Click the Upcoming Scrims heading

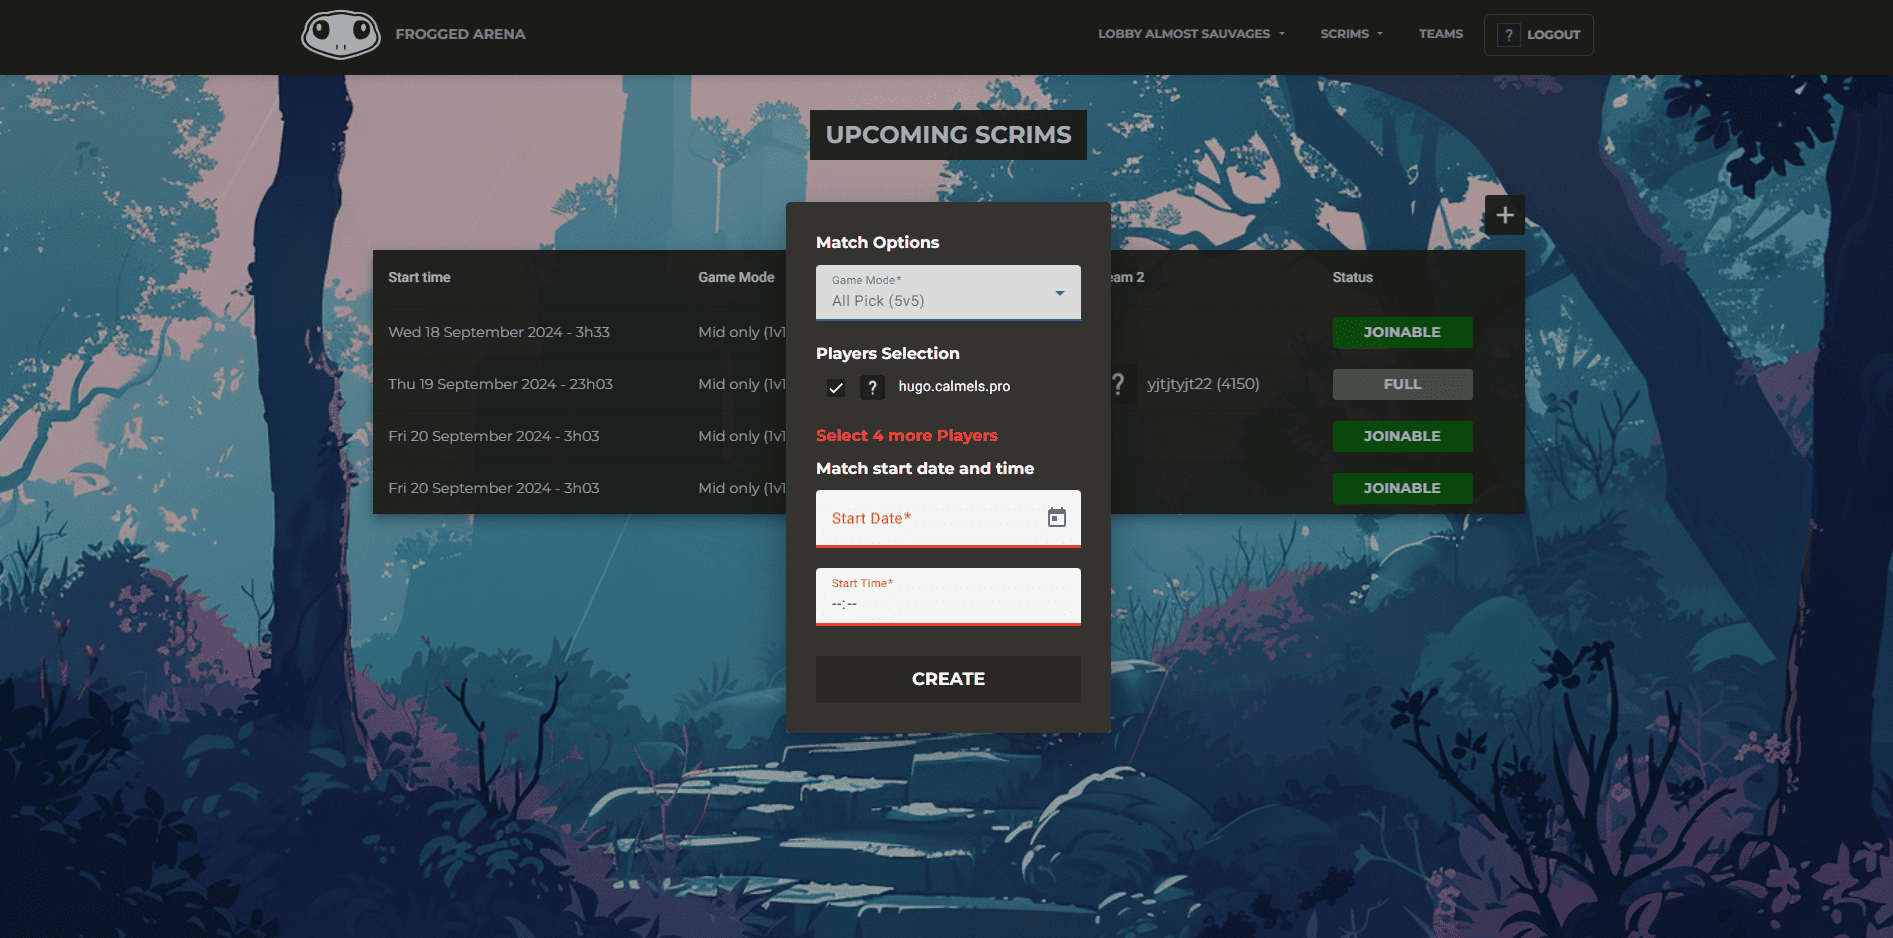[x=948, y=135]
